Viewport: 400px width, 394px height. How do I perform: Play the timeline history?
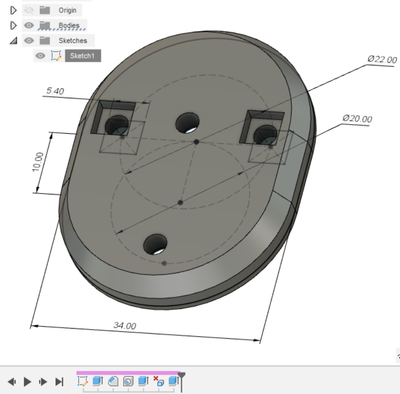click(27, 382)
